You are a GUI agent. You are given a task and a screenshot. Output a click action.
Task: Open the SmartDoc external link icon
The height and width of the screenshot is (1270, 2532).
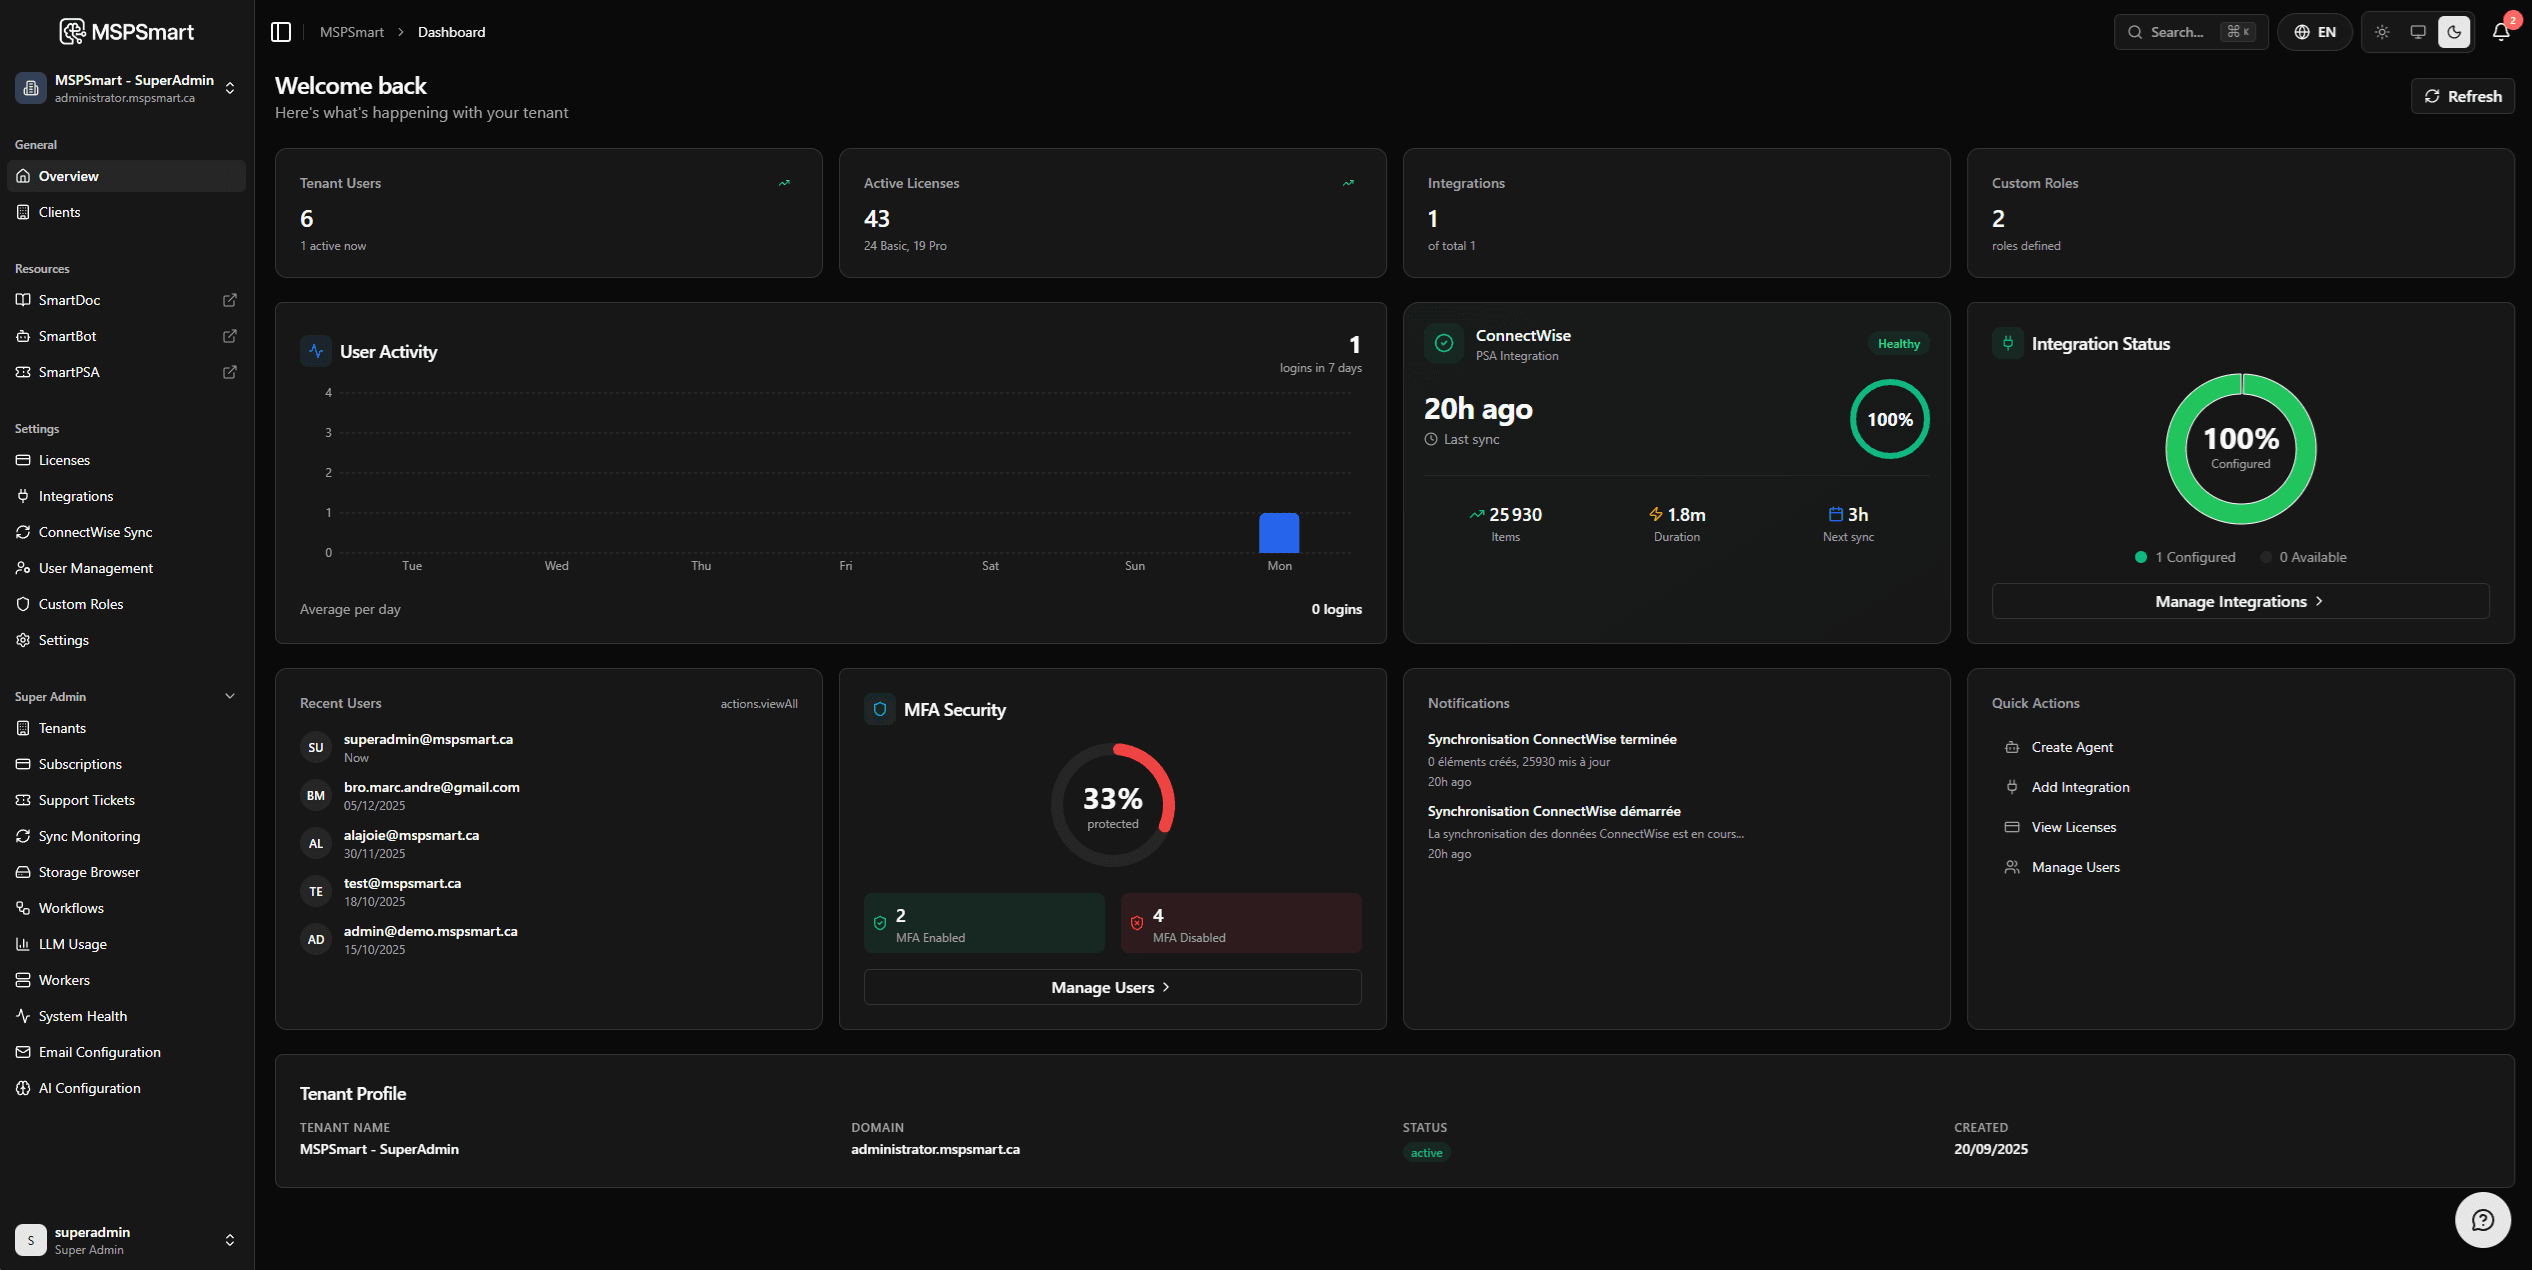coord(229,300)
